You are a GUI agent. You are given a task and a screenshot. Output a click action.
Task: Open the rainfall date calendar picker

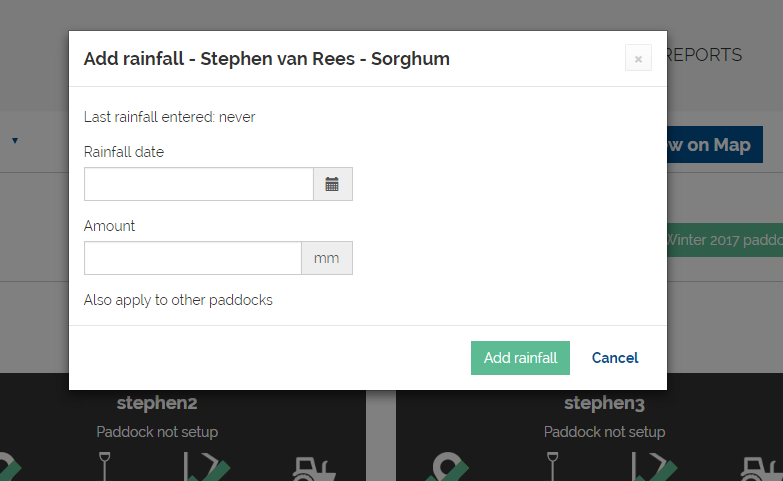[x=332, y=184]
